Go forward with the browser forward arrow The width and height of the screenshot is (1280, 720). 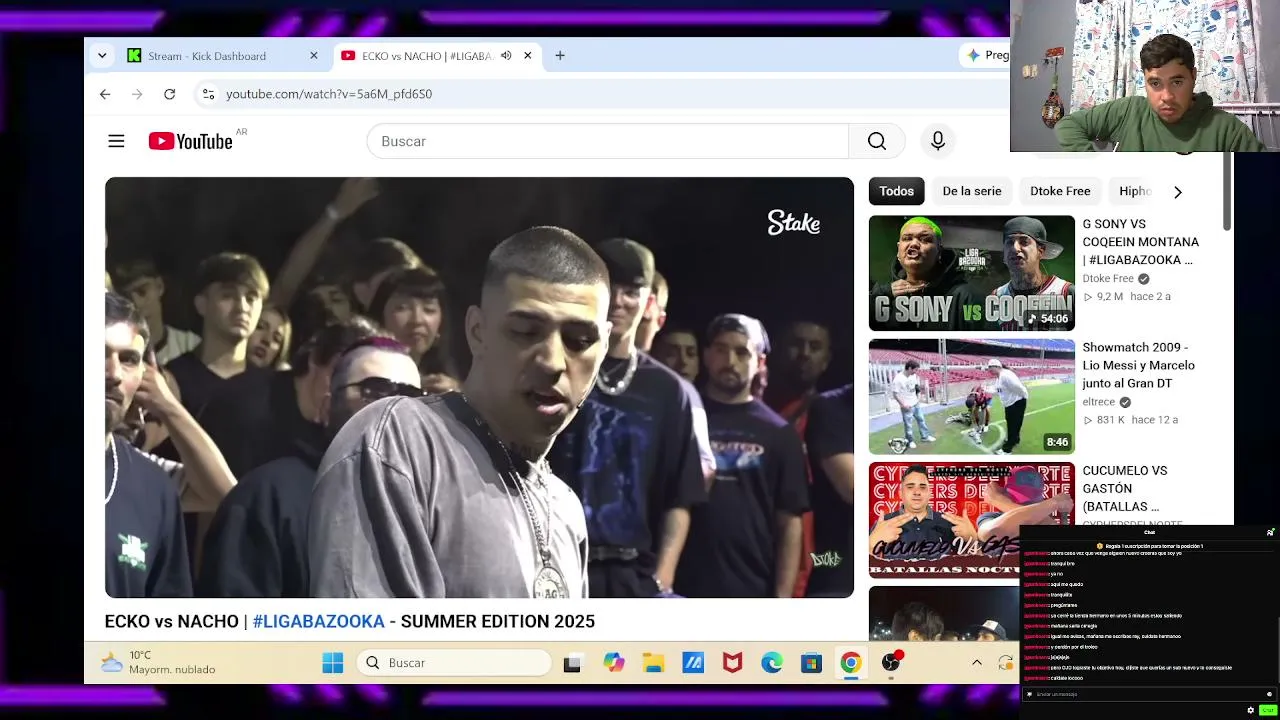tap(137, 94)
